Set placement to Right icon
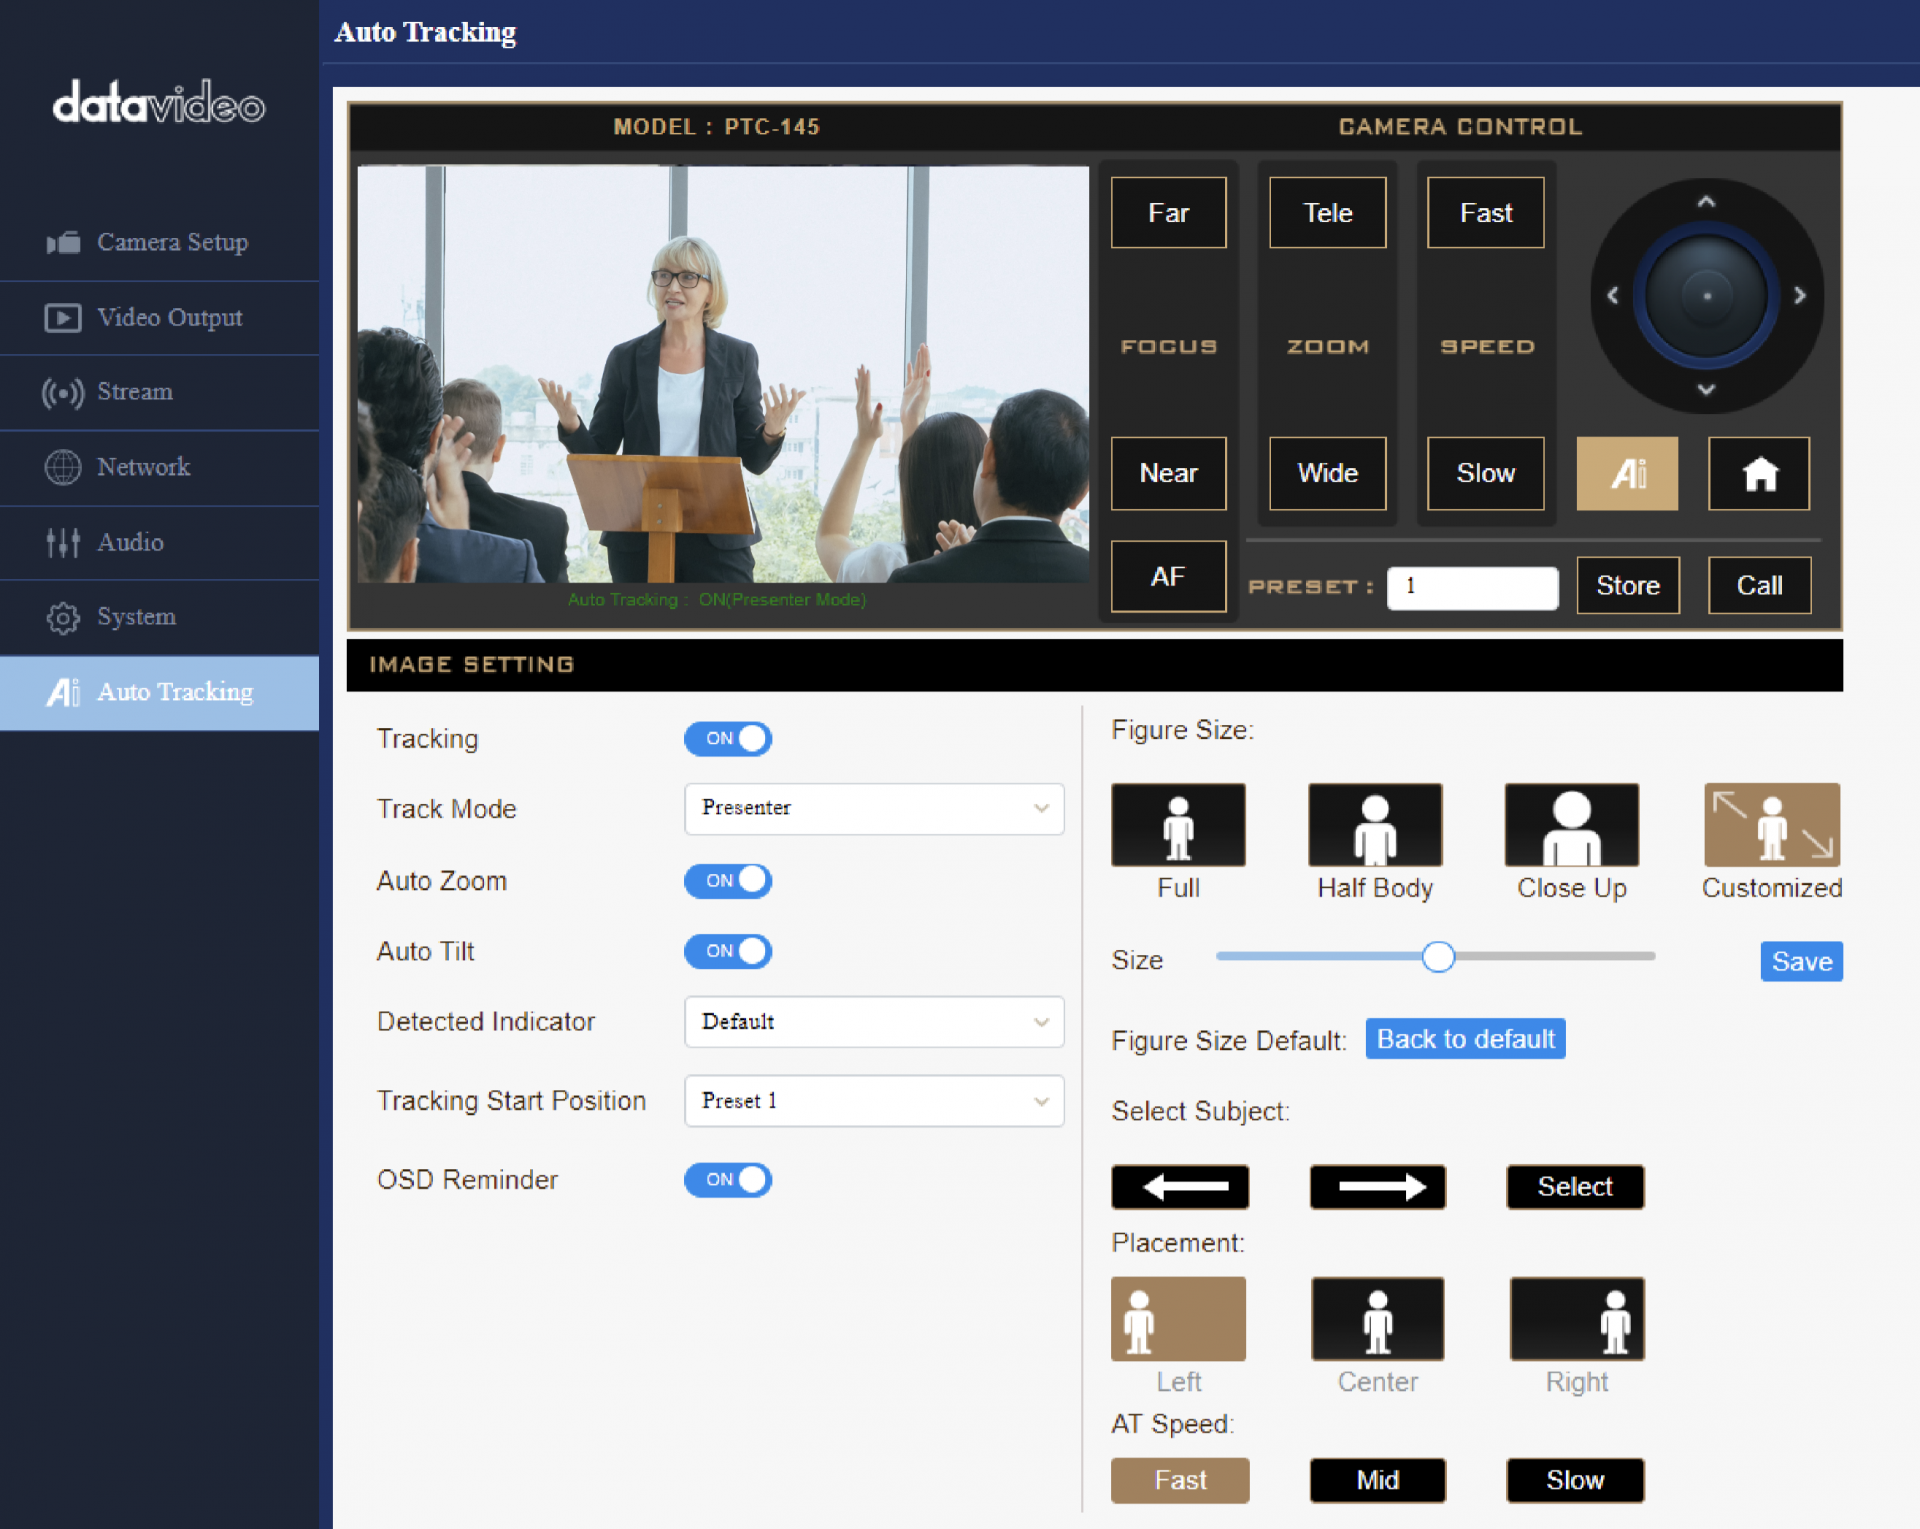 (x=1575, y=1318)
